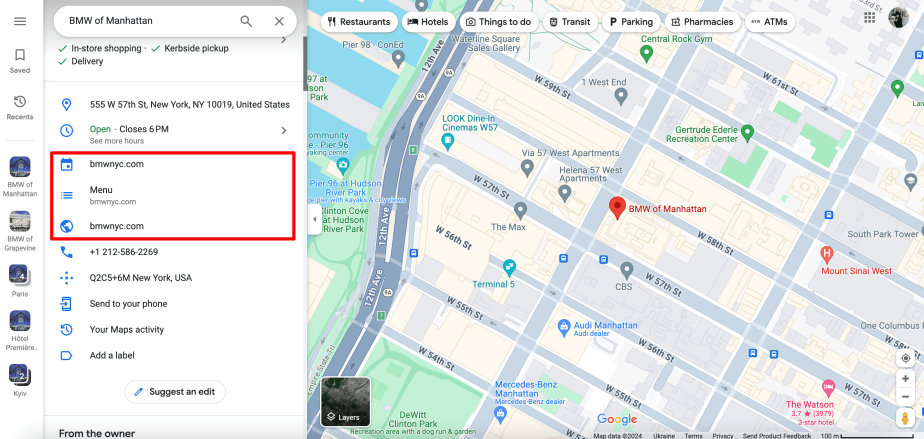
Task: Zoom in the map with plus button
Action: point(905,380)
